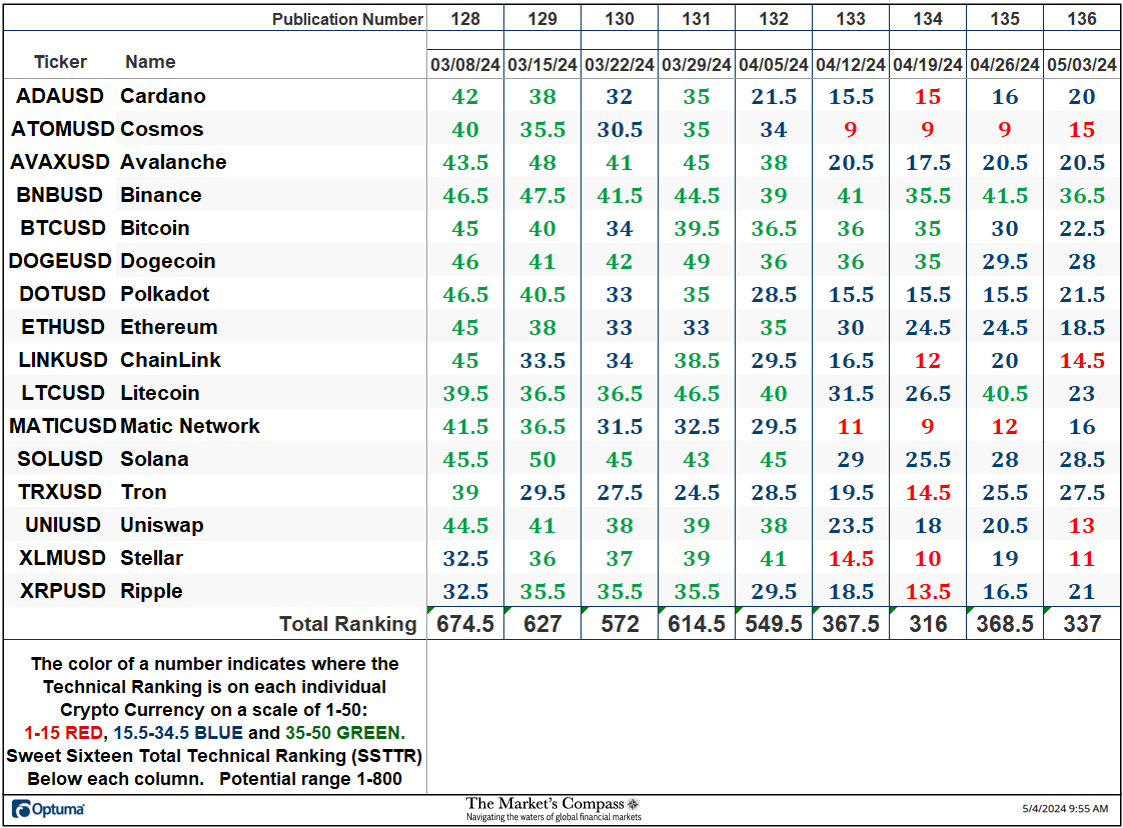Click the Uniswap name cell
Viewport: 1123px width, 828px height.
click(162, 525)
